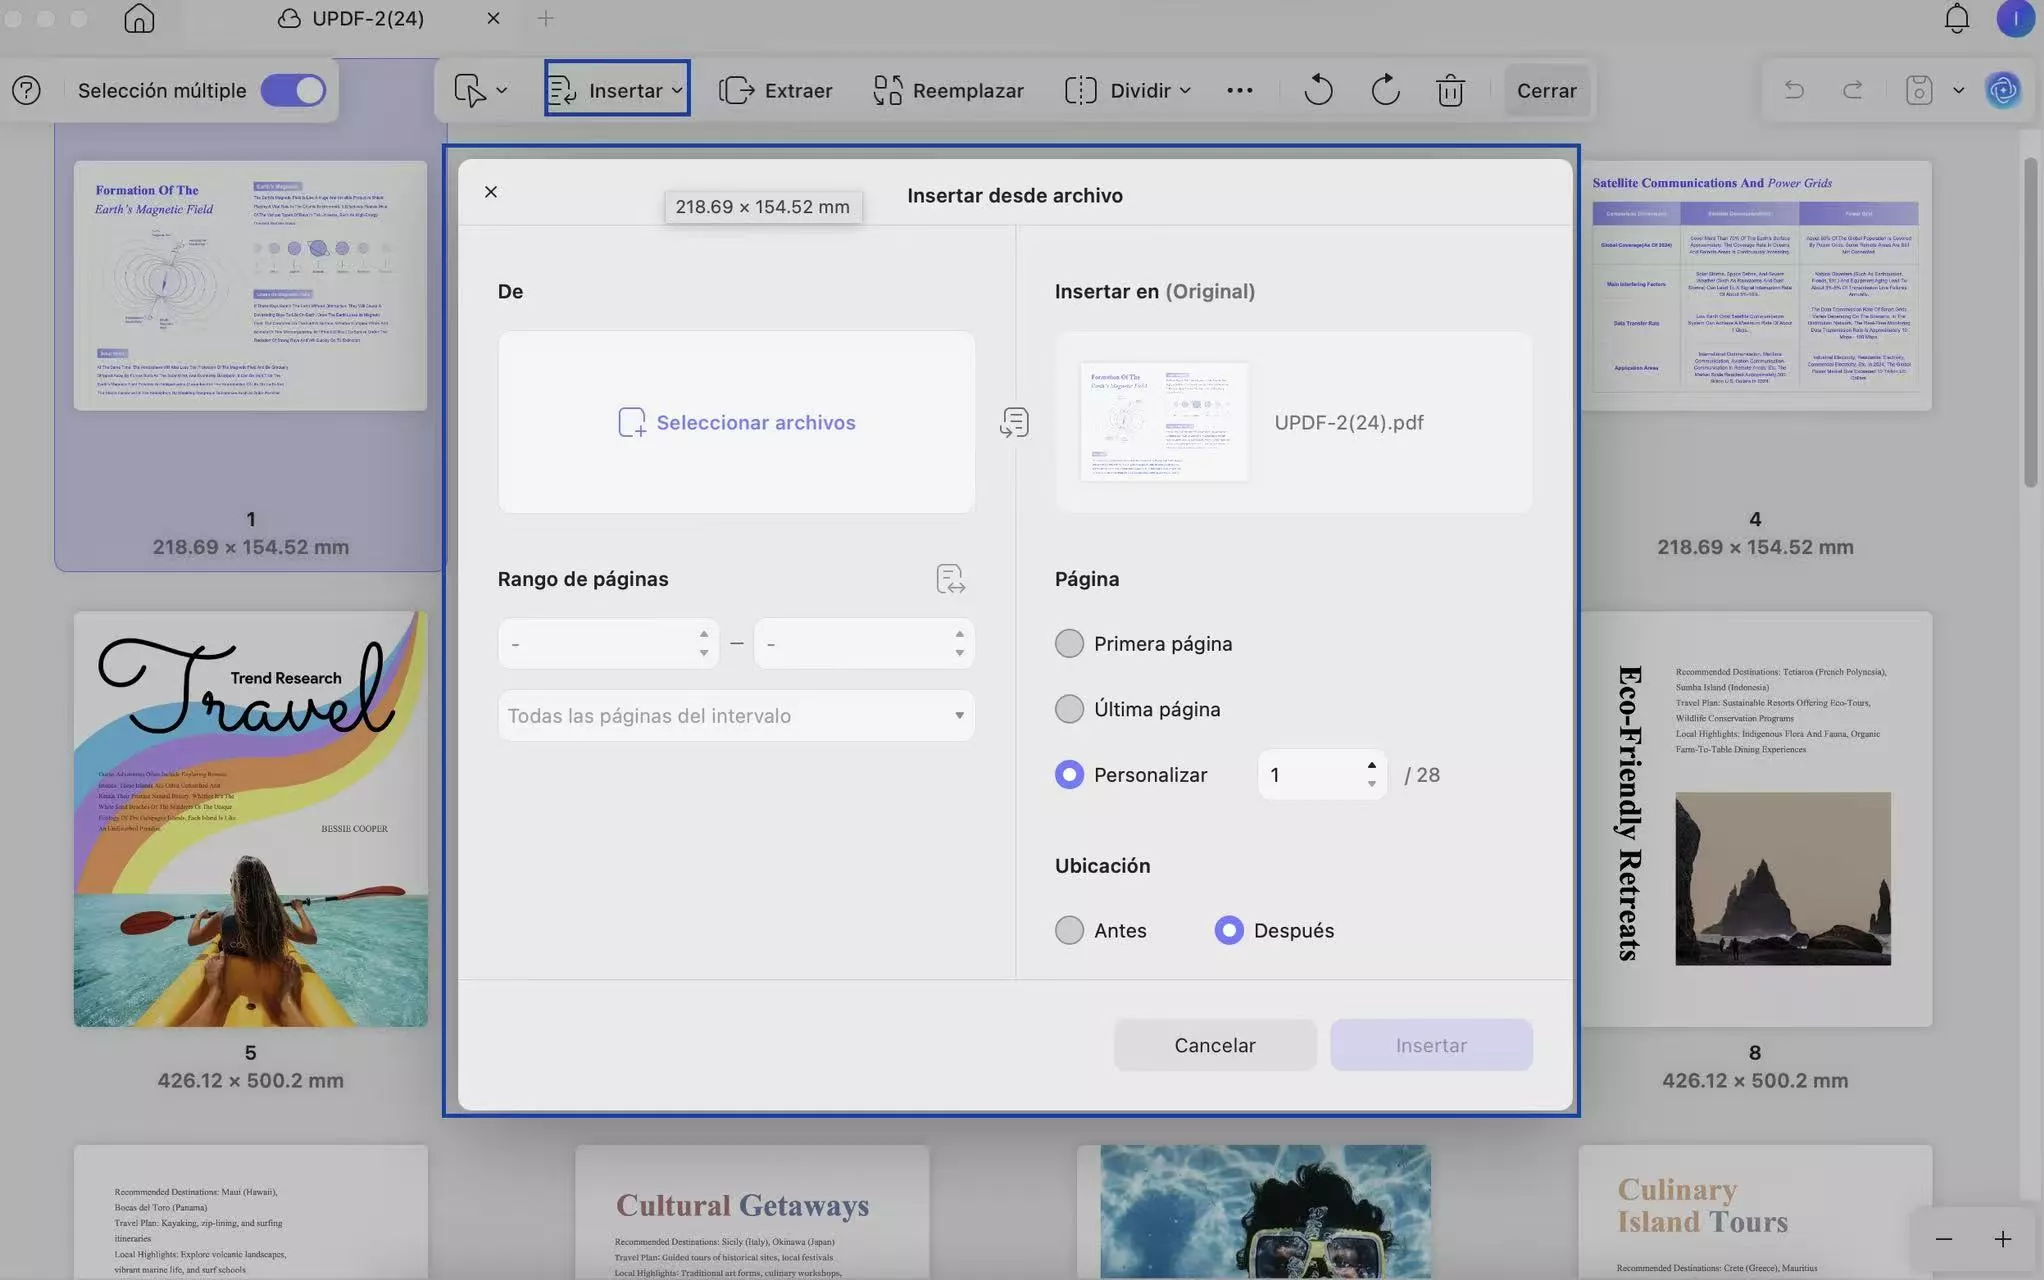Open Todas las páginas del intervalo dropdown
Viewport: 2044px width, 1280px height.
736,716
